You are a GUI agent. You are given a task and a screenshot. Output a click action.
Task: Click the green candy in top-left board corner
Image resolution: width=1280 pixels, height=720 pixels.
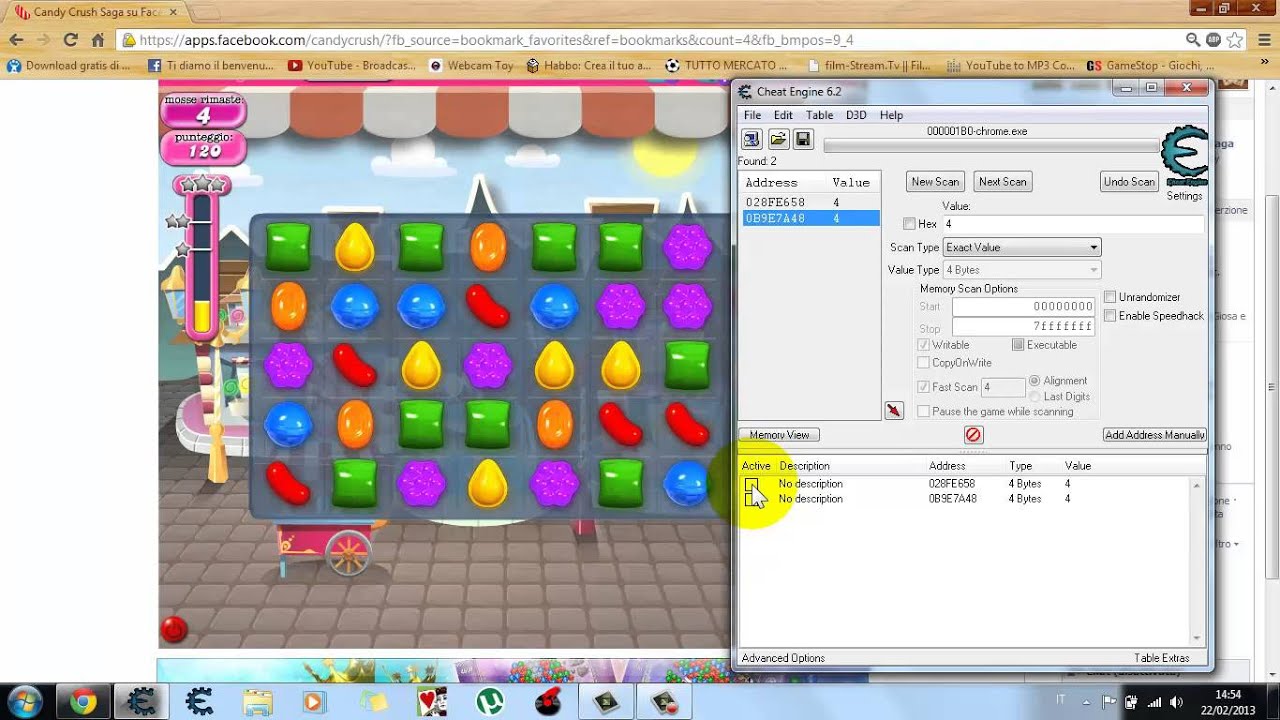288,247
